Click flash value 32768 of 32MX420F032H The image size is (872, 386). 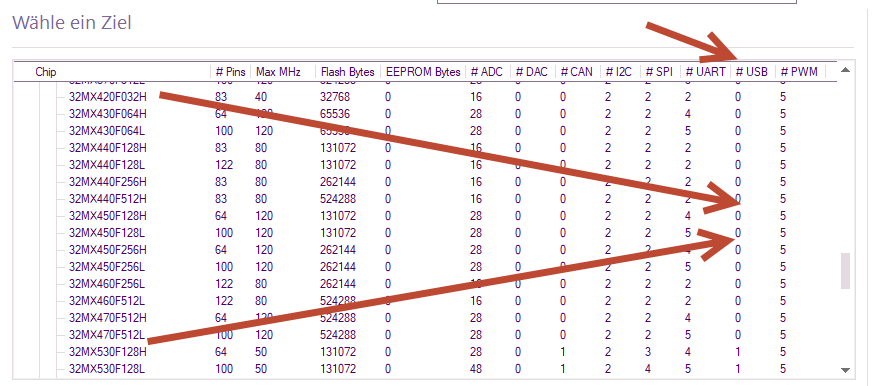tap(335, 97)
